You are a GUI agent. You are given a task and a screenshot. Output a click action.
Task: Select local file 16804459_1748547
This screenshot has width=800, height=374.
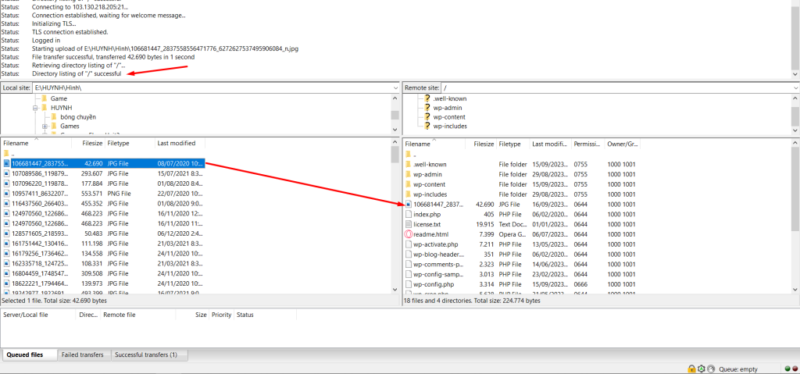pos(103,273)
